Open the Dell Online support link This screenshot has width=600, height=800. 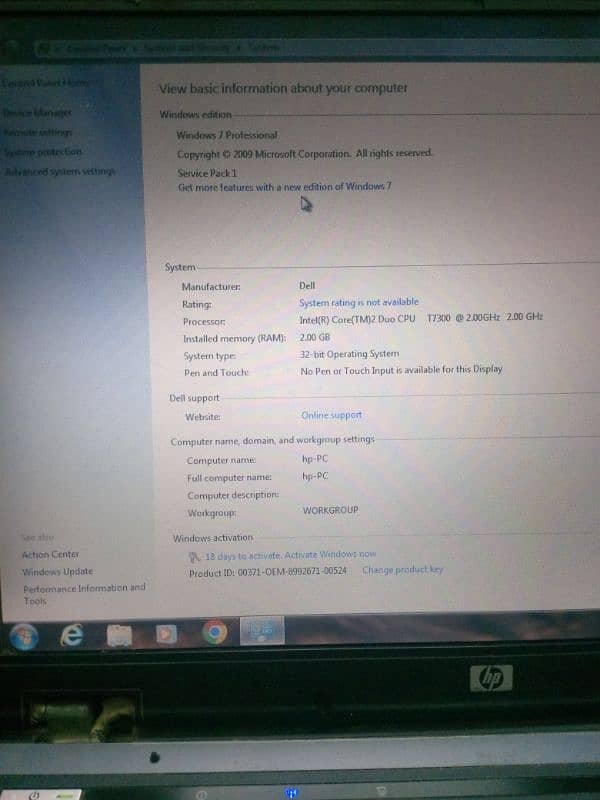pyautogui.click(x=331, y=415)
